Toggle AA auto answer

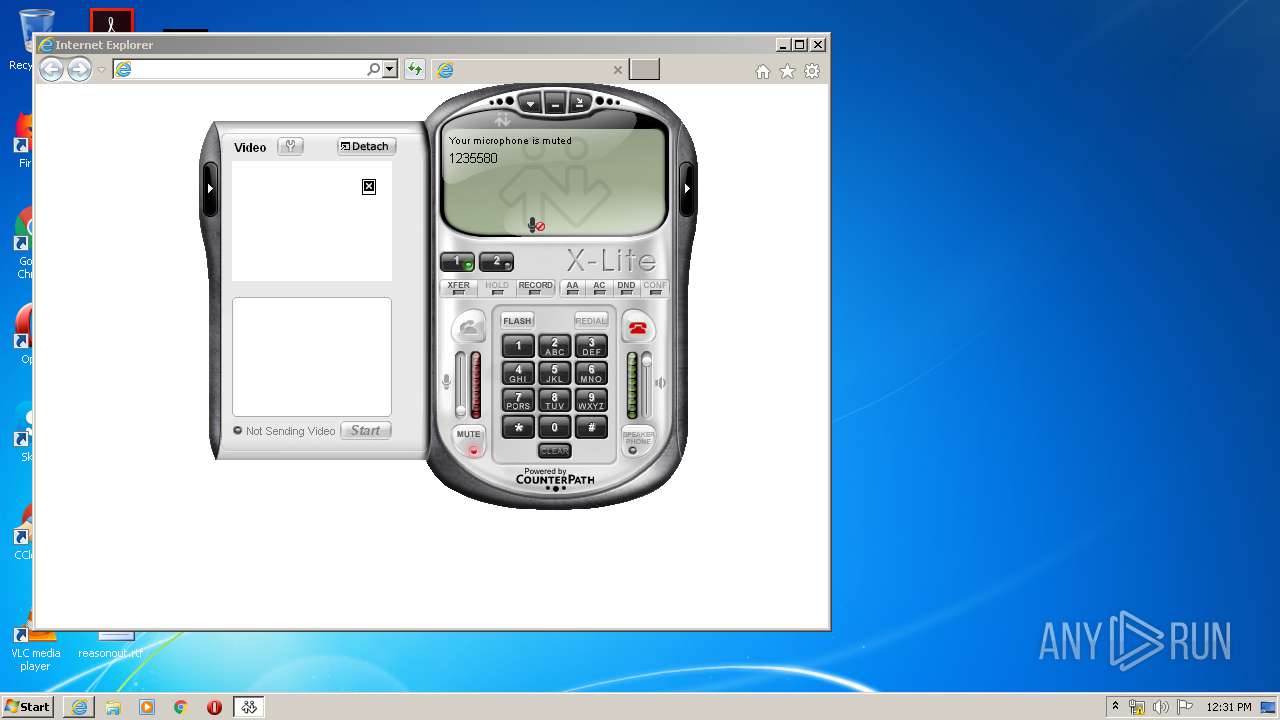point(572,288)
